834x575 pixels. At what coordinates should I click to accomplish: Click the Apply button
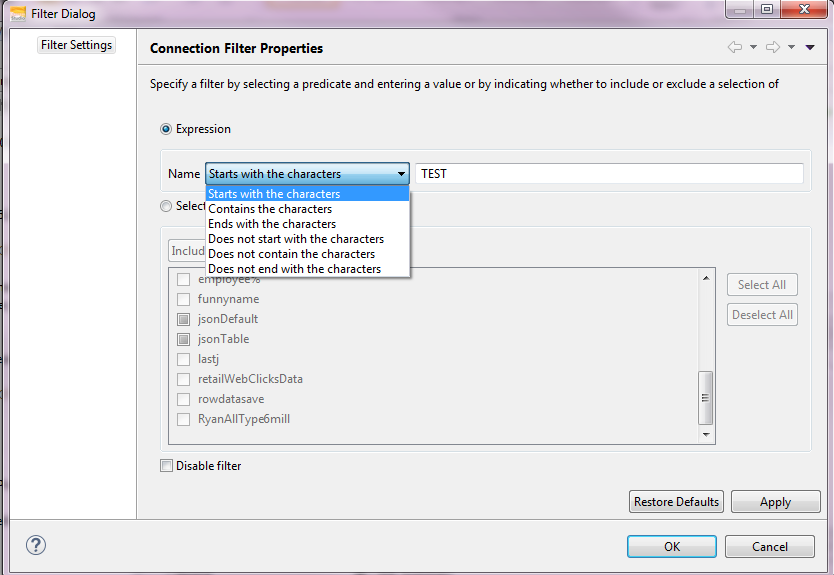point(775,502)
